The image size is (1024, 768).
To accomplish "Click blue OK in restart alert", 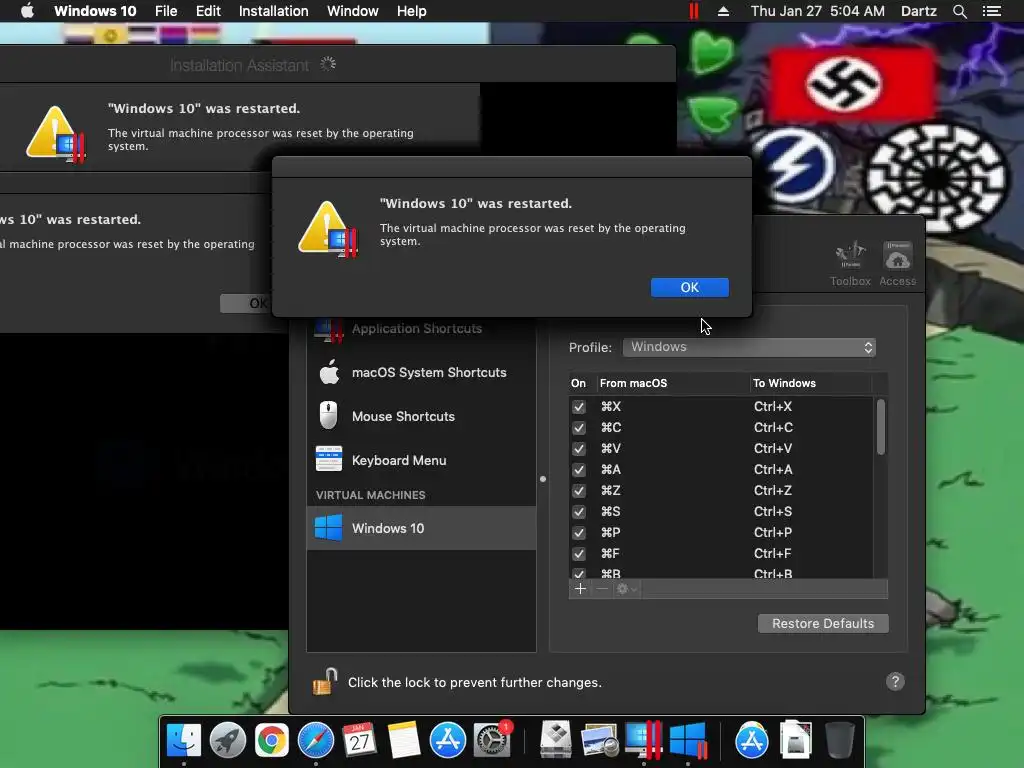I will (x=690, y=287).
